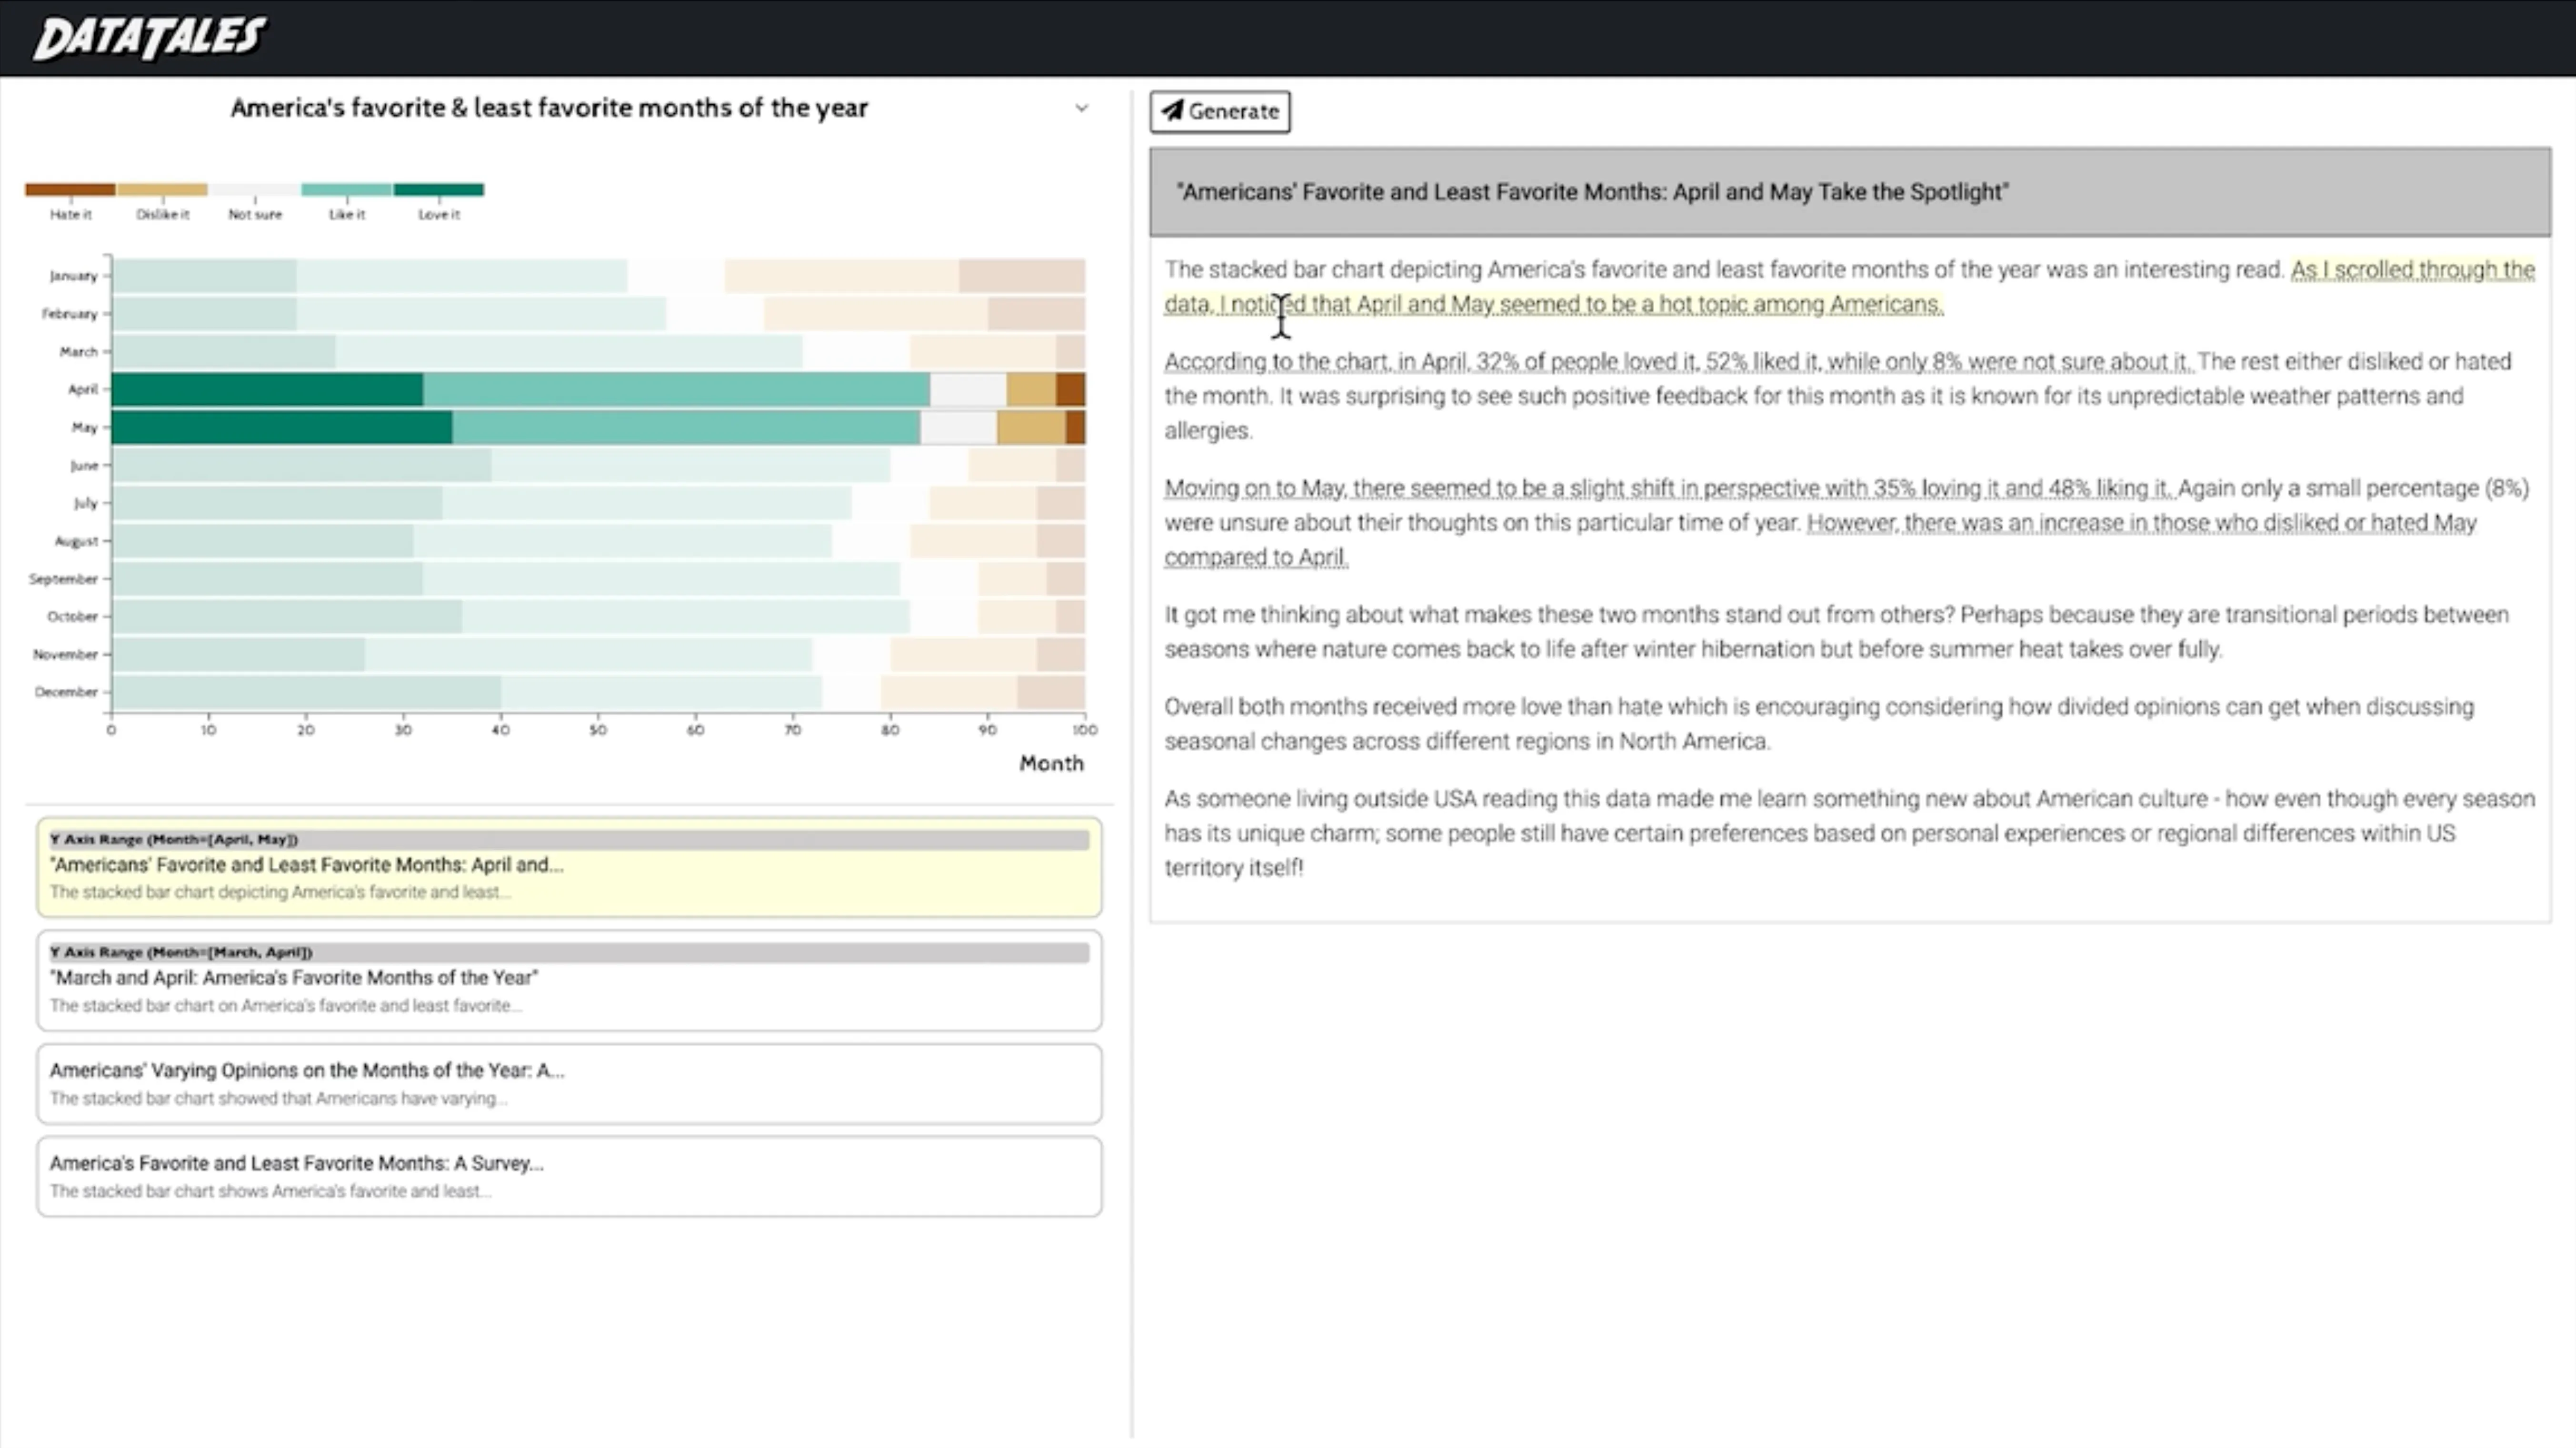
Task: Click the Generate button
Action: pos(1219,111)
